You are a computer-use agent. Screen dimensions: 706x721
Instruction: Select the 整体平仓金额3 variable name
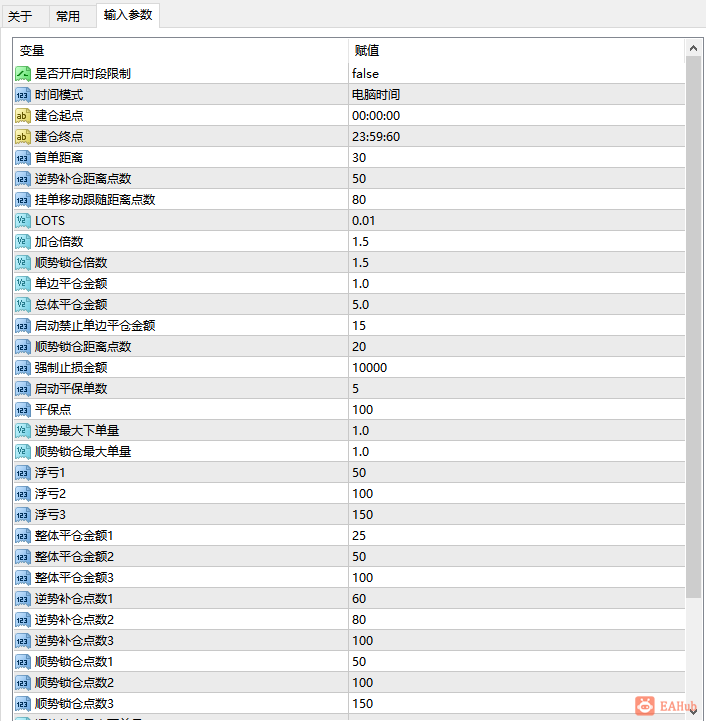(74, 578)
